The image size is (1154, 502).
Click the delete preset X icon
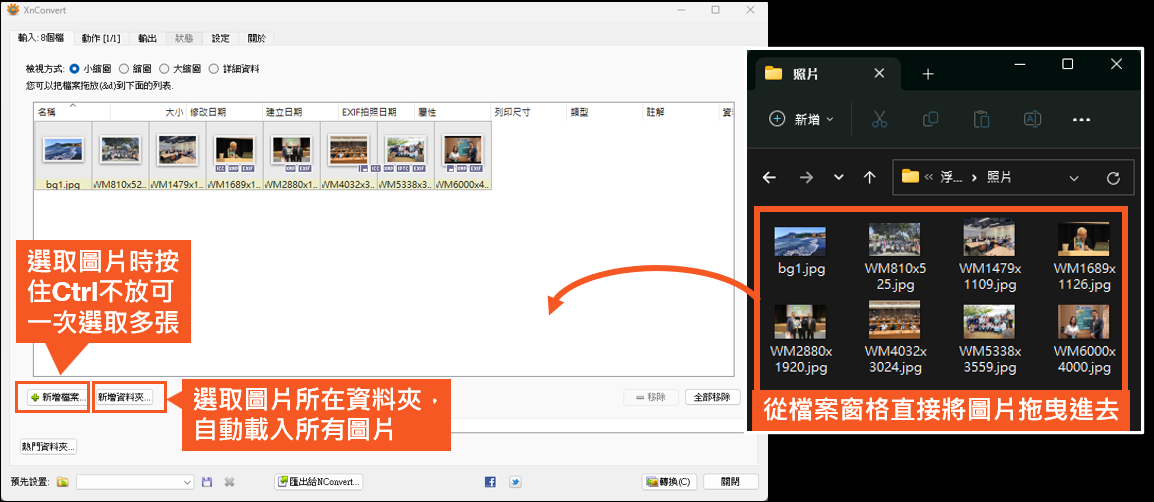point(230,482)
